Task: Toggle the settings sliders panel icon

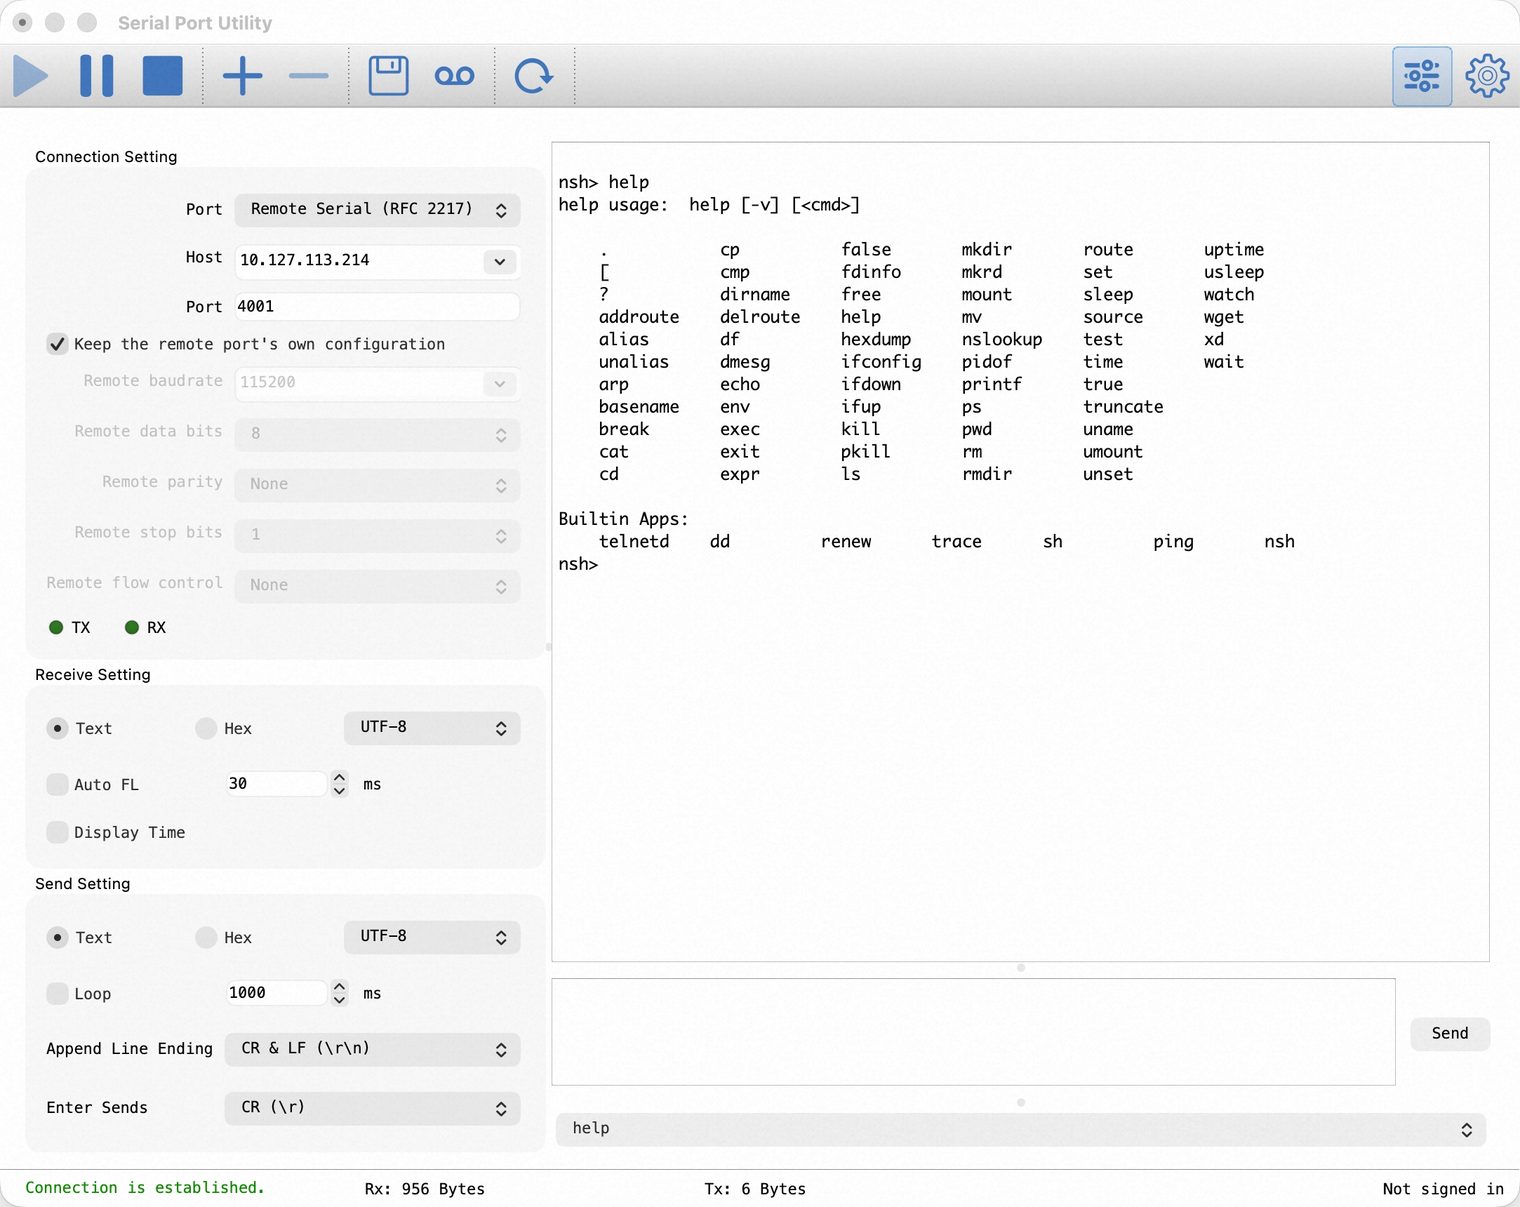Action: pos(1422,76)
